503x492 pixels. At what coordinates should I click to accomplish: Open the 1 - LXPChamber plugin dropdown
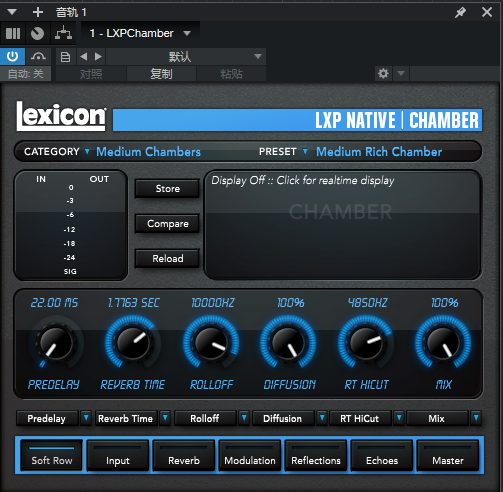pos(140,33)
